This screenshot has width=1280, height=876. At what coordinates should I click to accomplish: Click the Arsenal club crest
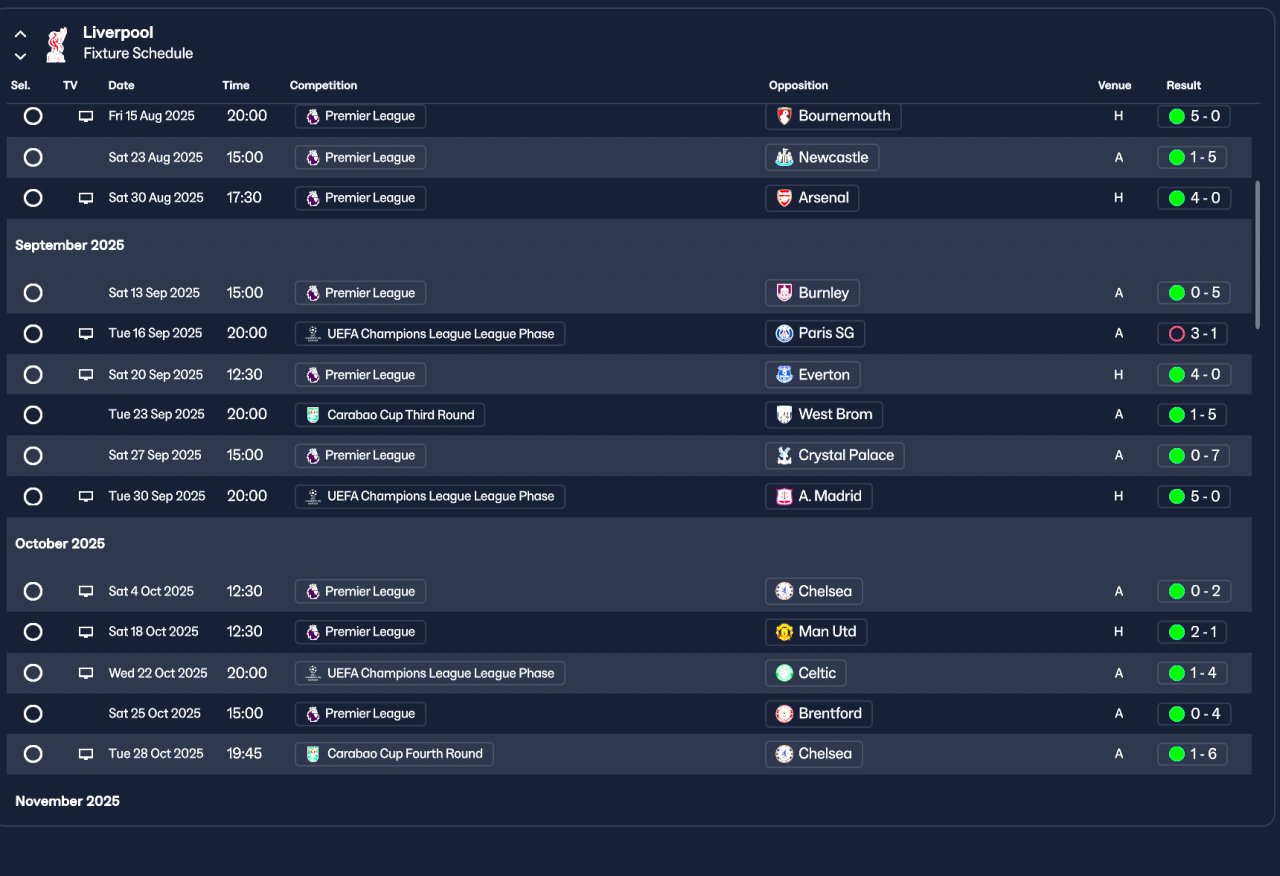785,198
